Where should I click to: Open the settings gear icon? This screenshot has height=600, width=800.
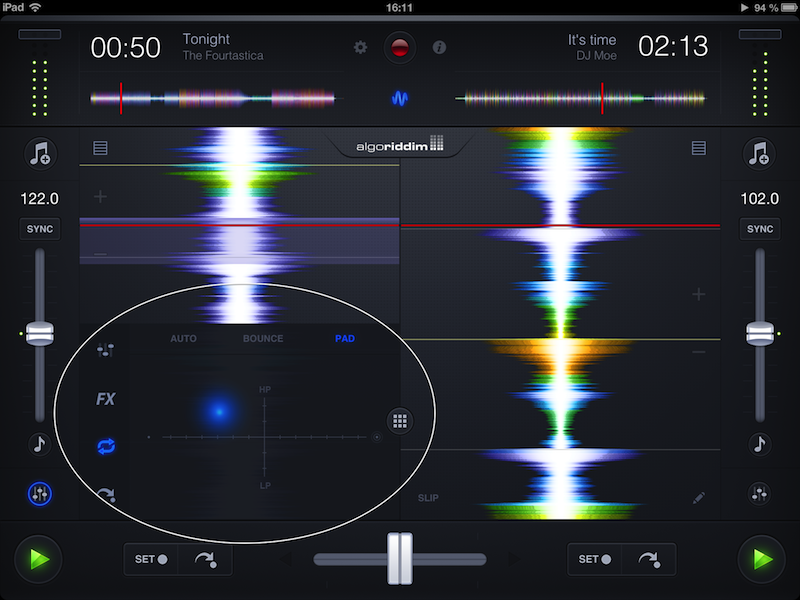pos(361,47)
